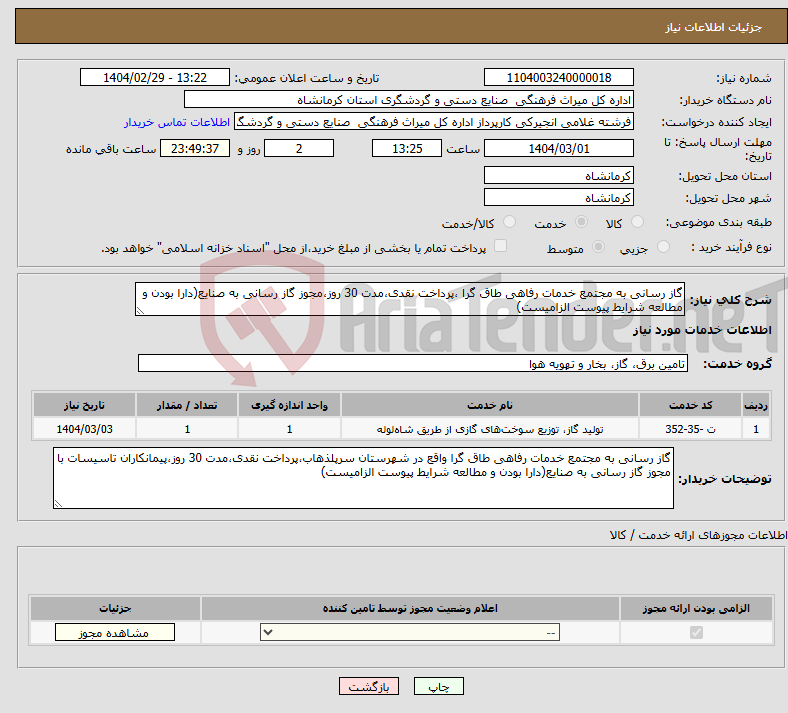788x713 pixels.
Task: Click the description textarea resize handle
Action: [140, 311]
